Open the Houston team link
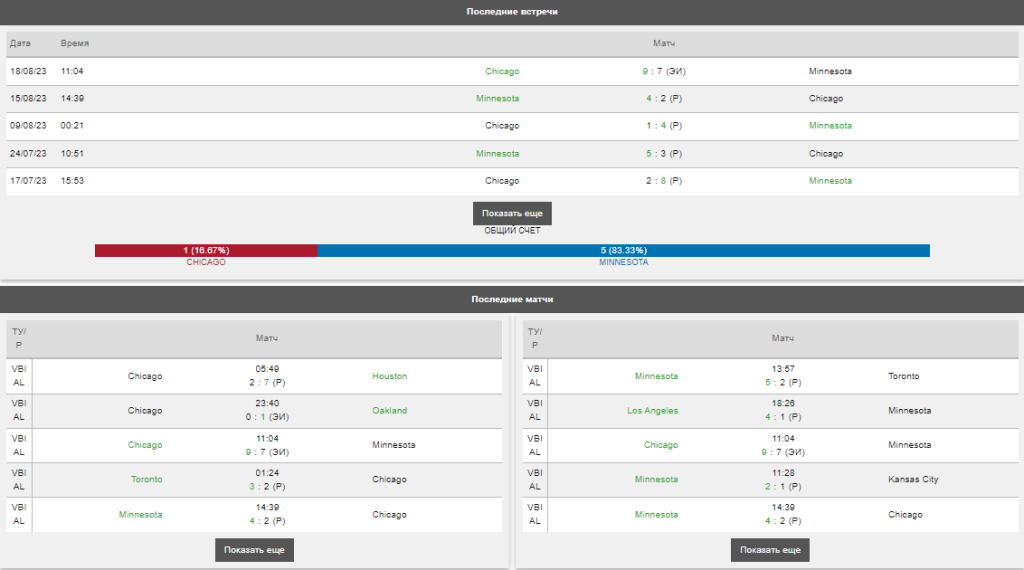Image resolution: width=1024 pixels, height=570 pixels. click(389, 376)
